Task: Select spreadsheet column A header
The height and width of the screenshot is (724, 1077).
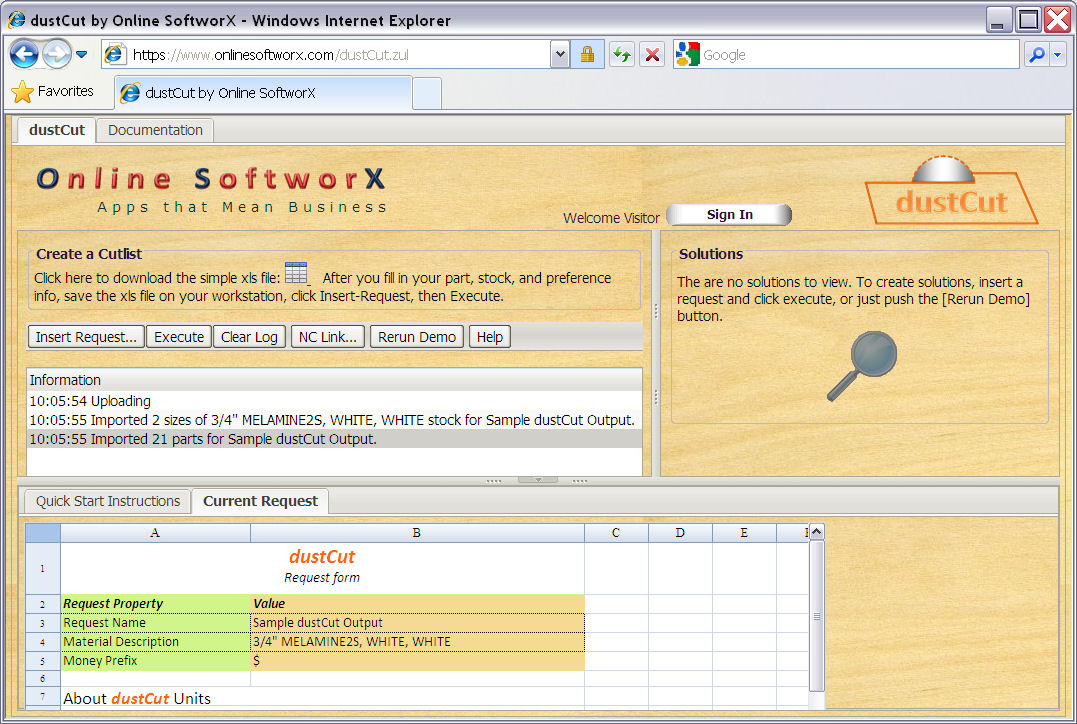Action: [x=155, y=533]
